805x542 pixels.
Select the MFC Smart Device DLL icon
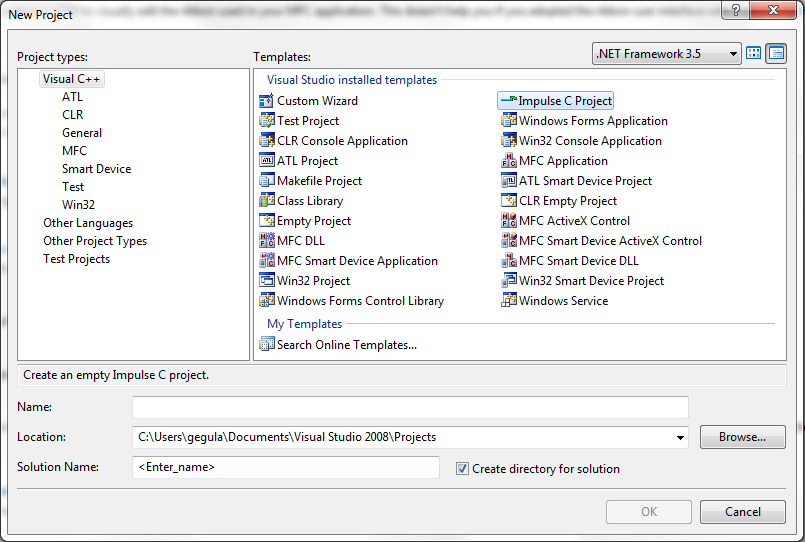[x=508, y=261]
